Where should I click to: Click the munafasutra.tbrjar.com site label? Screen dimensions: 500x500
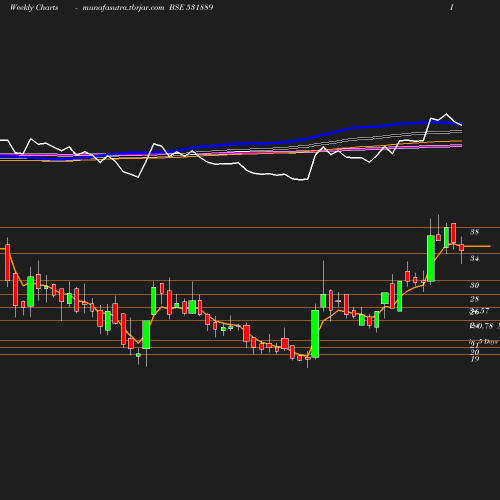tap(123, 7)
